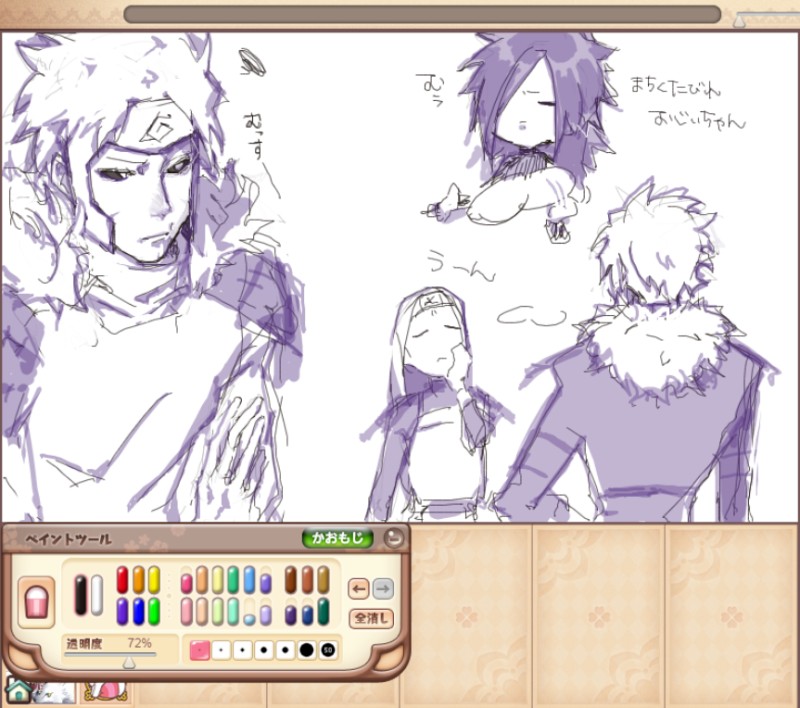The image size is (800, 708).
Task: Click the undo left-arrow button
Action: pyautogui.click(x=359, y=589)
